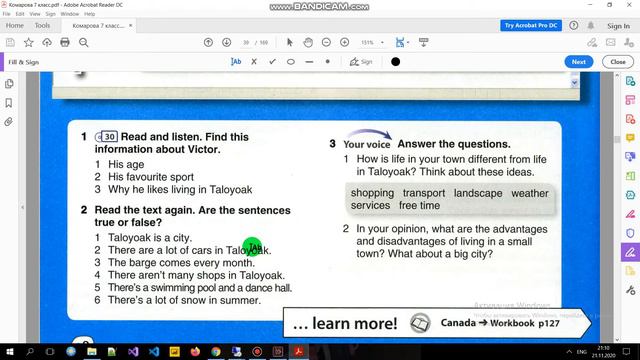Open the Window menu
The height and width of the screenshot is (360, 640).
coord(70,14)
